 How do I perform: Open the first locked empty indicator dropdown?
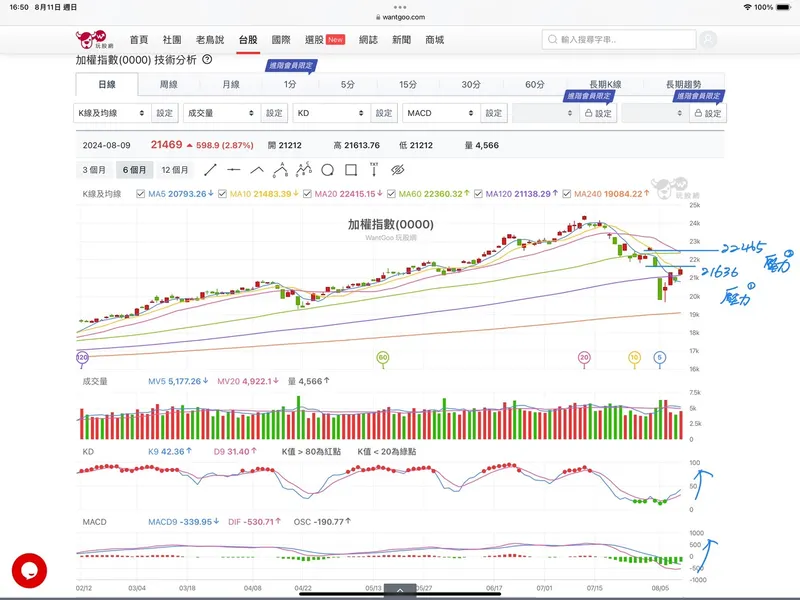coord(545,113)
